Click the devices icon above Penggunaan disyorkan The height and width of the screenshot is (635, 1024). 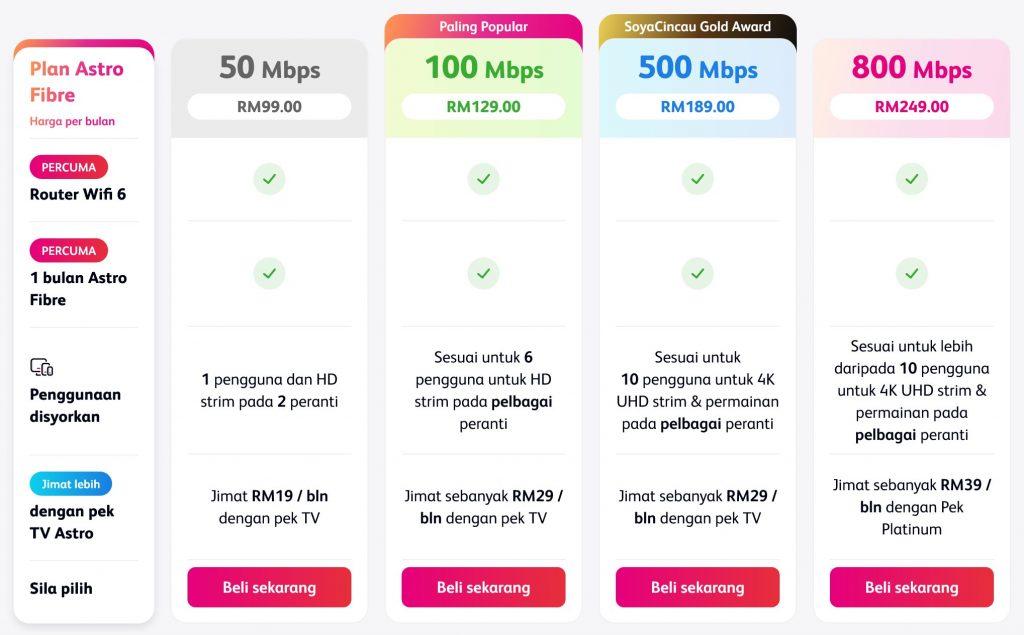42,367
